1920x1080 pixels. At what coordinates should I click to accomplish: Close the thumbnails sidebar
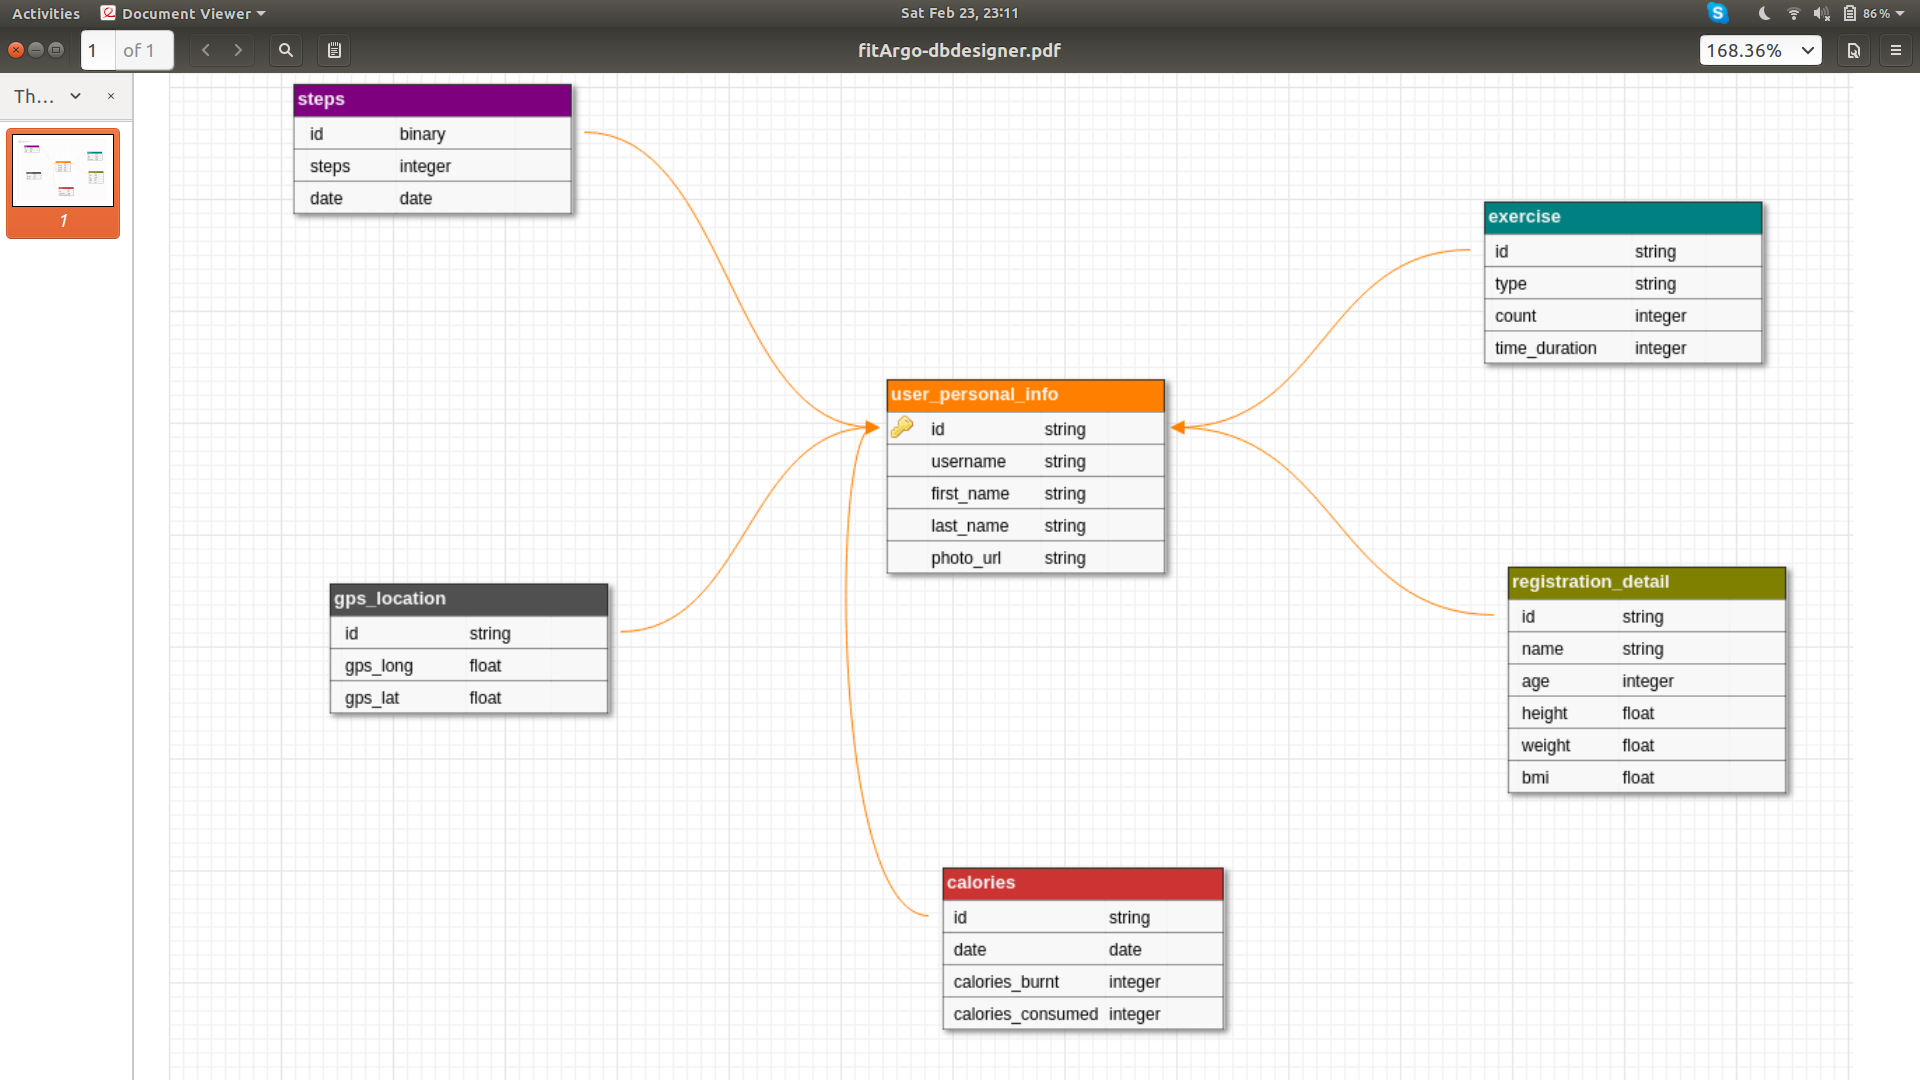point(111,96)
